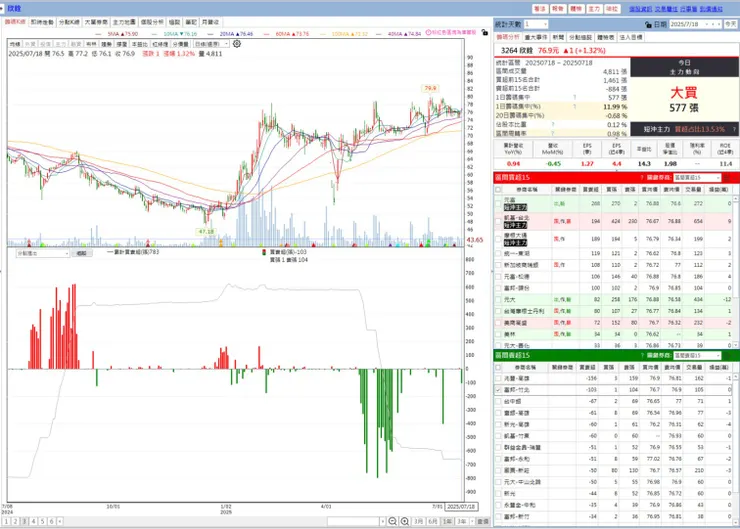Sort the buy table by the 買賣超 column
This screenshot has height=529, width=740.
[590, 190]
